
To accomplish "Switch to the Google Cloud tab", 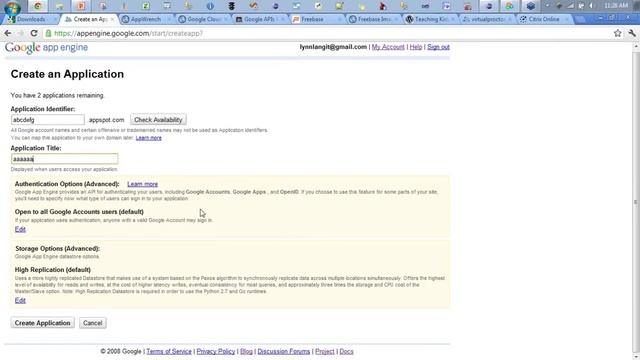I will click(203, 19).
